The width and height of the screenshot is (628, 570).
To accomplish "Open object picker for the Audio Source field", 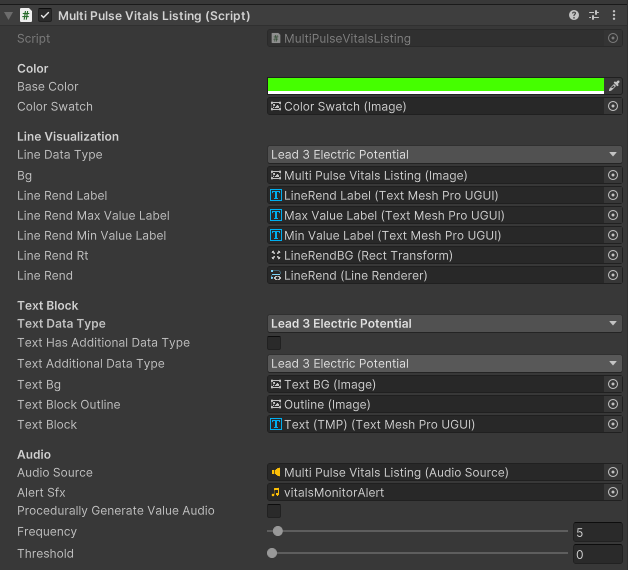I will [x=613, y=473].
